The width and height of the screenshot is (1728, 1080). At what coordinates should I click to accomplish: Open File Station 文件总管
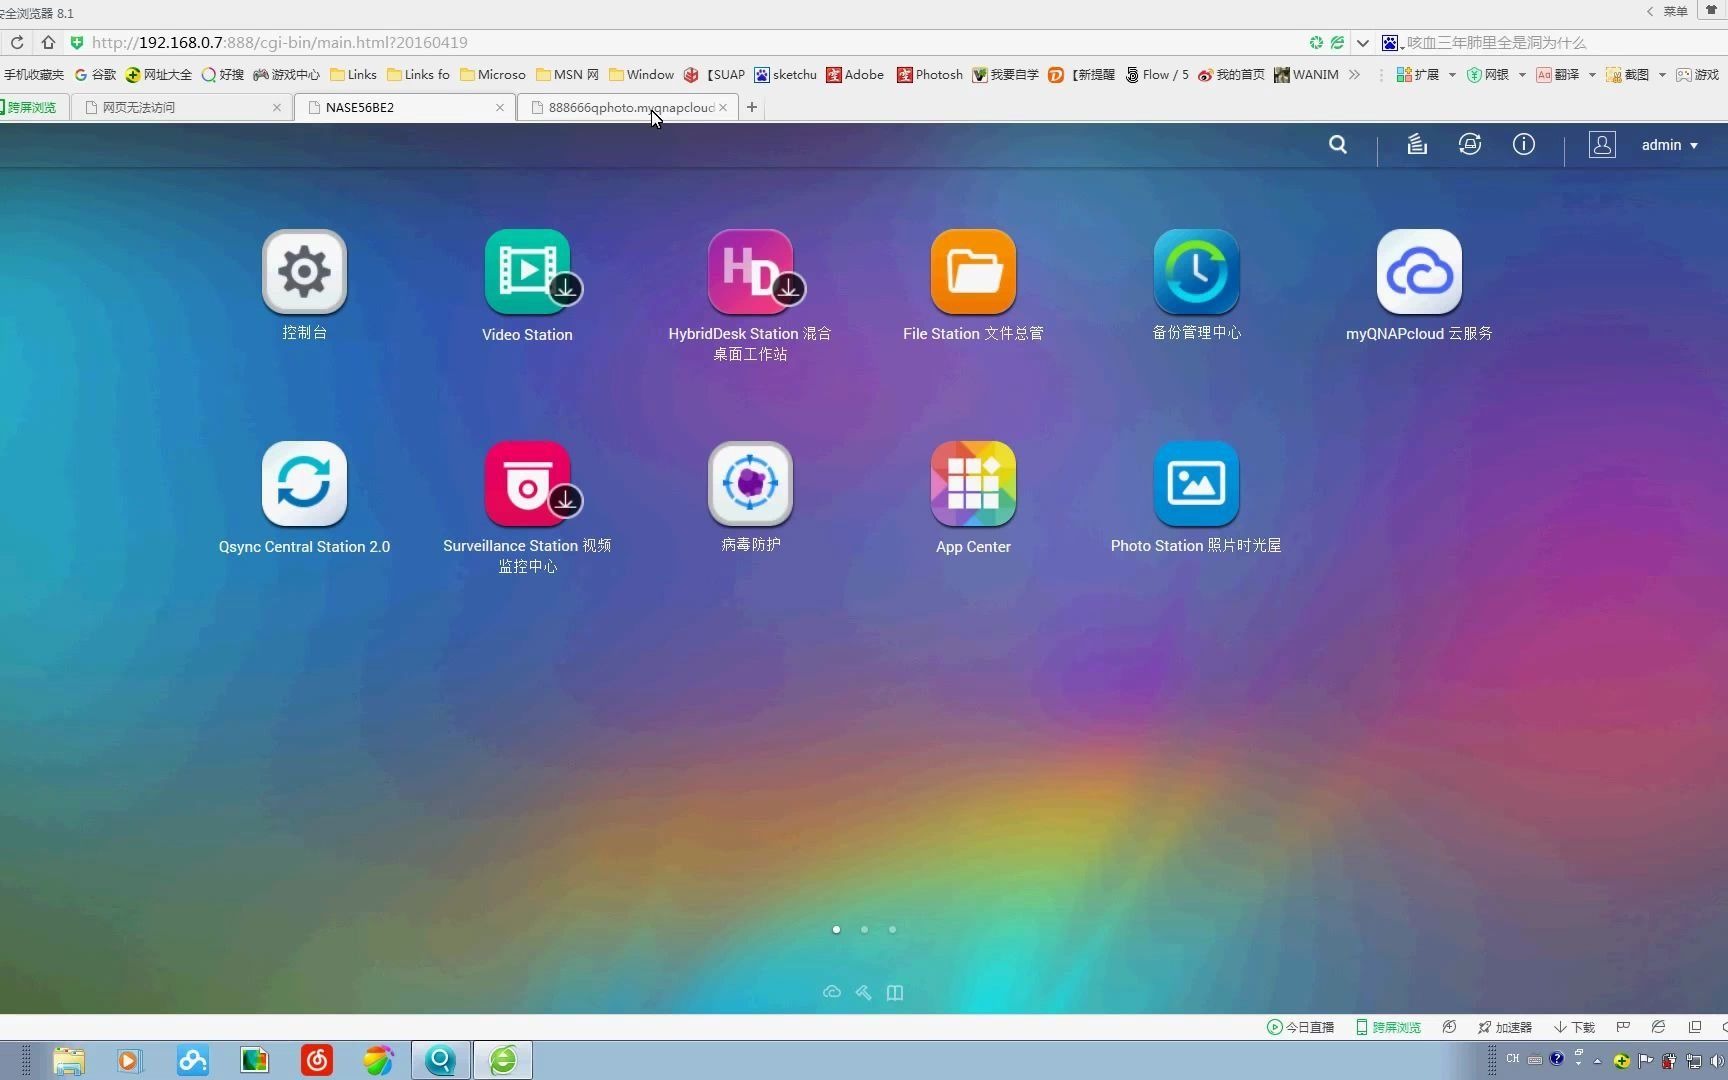click(973, 272)
